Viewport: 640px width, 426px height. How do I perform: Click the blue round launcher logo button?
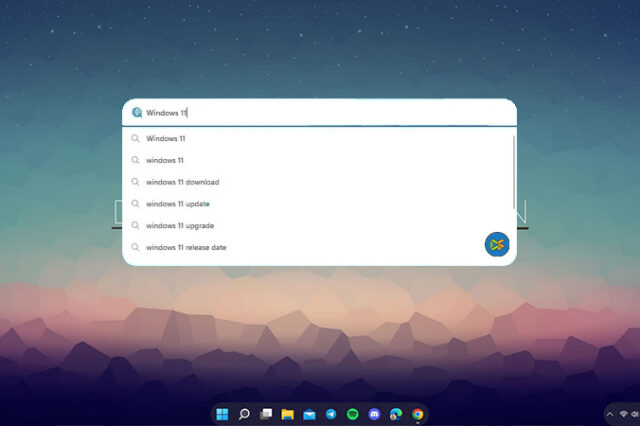coord(497,244)
